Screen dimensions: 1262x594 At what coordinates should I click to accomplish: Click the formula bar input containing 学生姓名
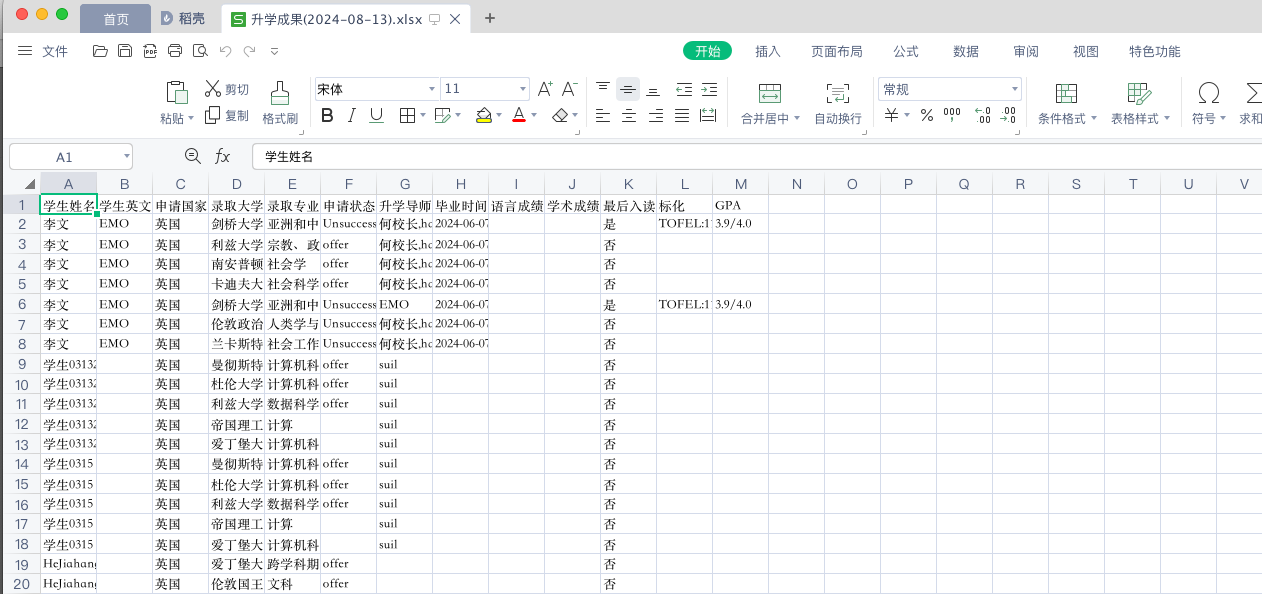[x=756, y=157]
